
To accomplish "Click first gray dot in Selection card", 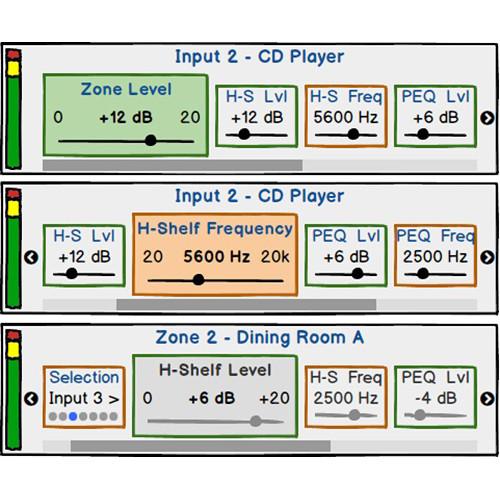I will [x=53, y=416].
